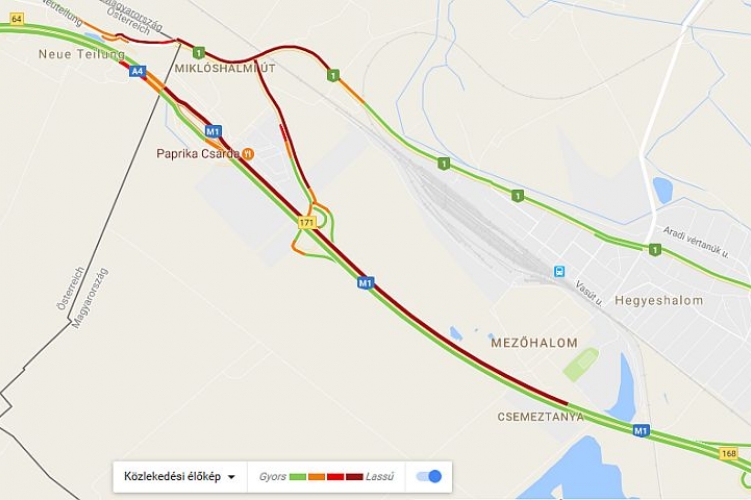The image size is (751, 500).
Task: Click the yellow 64 route marker
Action: (x=17, y=19)
